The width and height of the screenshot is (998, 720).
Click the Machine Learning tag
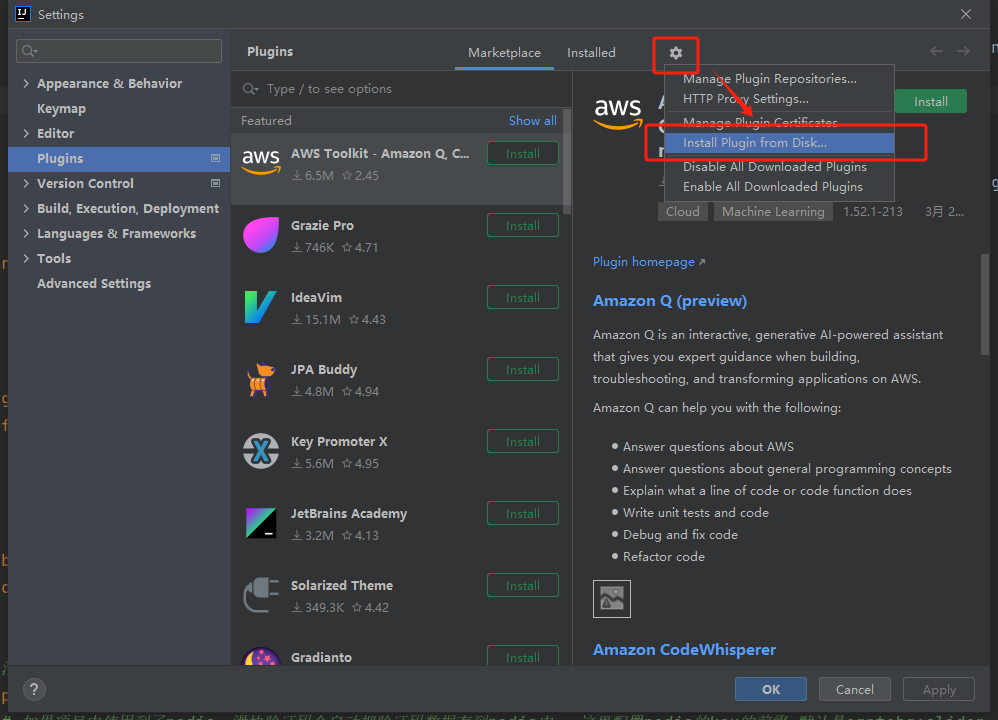tap(773, 211)
